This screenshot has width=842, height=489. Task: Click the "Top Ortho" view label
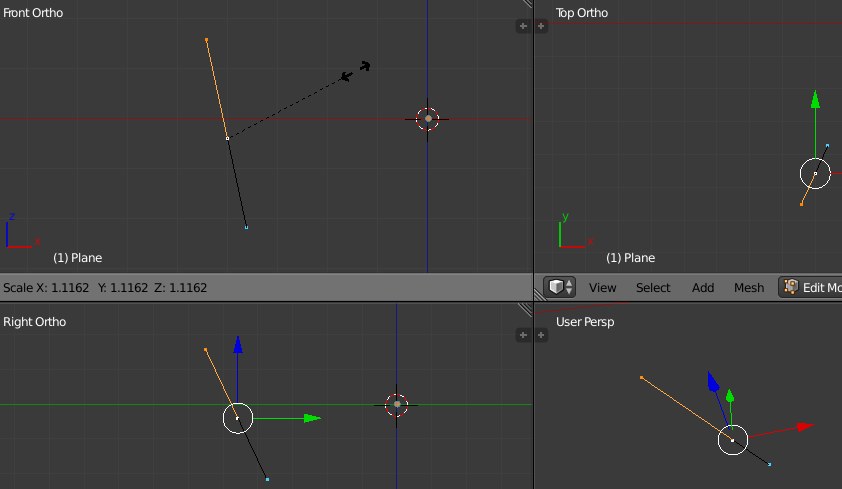[x=582, y=13]
